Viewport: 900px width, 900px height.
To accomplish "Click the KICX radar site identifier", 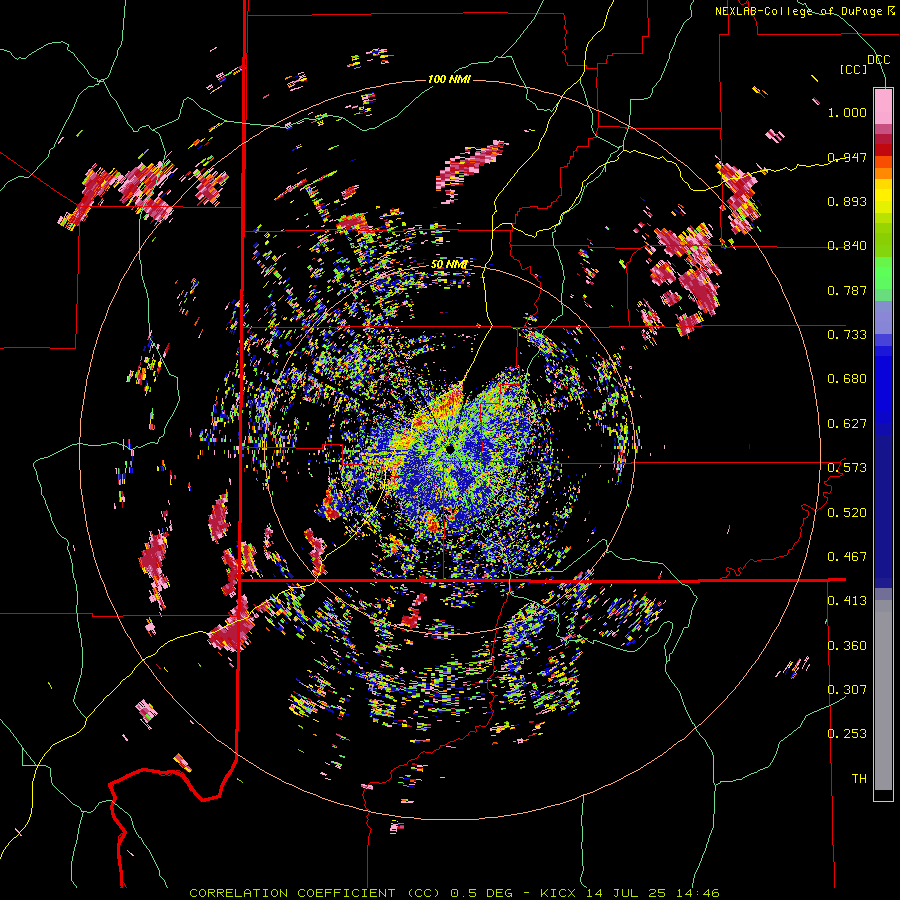I will pyautogui.click(x=560, y=893).
